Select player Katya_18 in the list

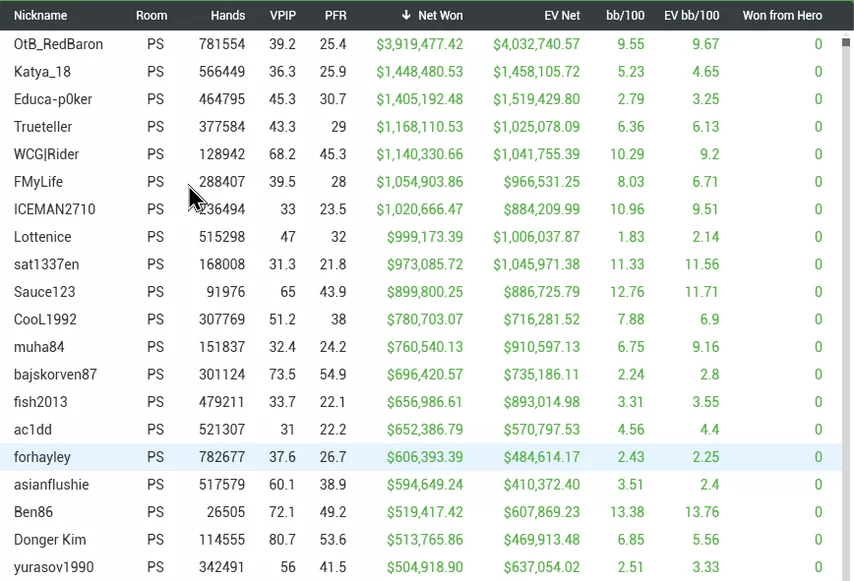tap(44, 72)
